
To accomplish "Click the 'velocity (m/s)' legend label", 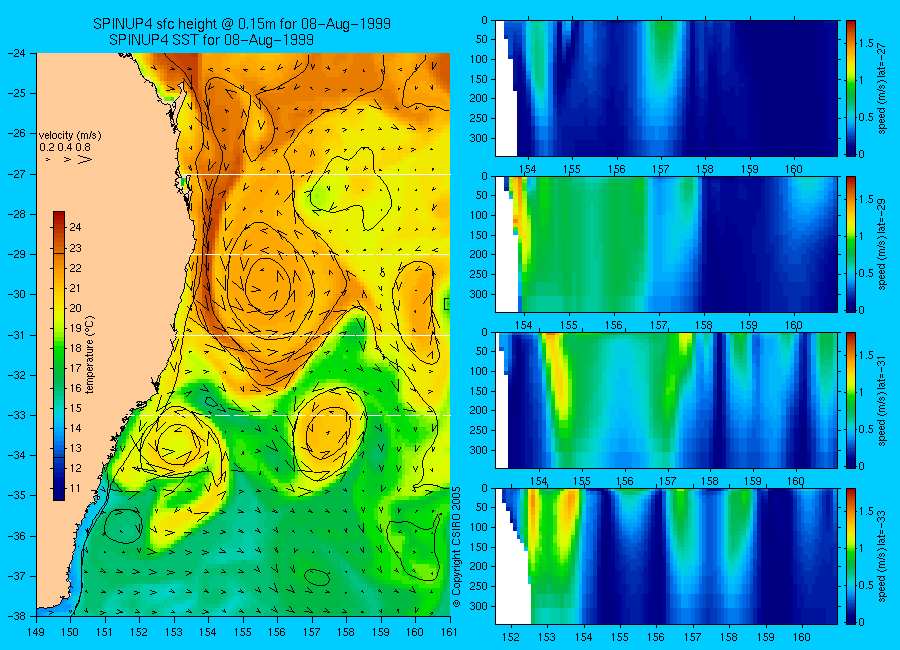I will click(x=70, y=136).
